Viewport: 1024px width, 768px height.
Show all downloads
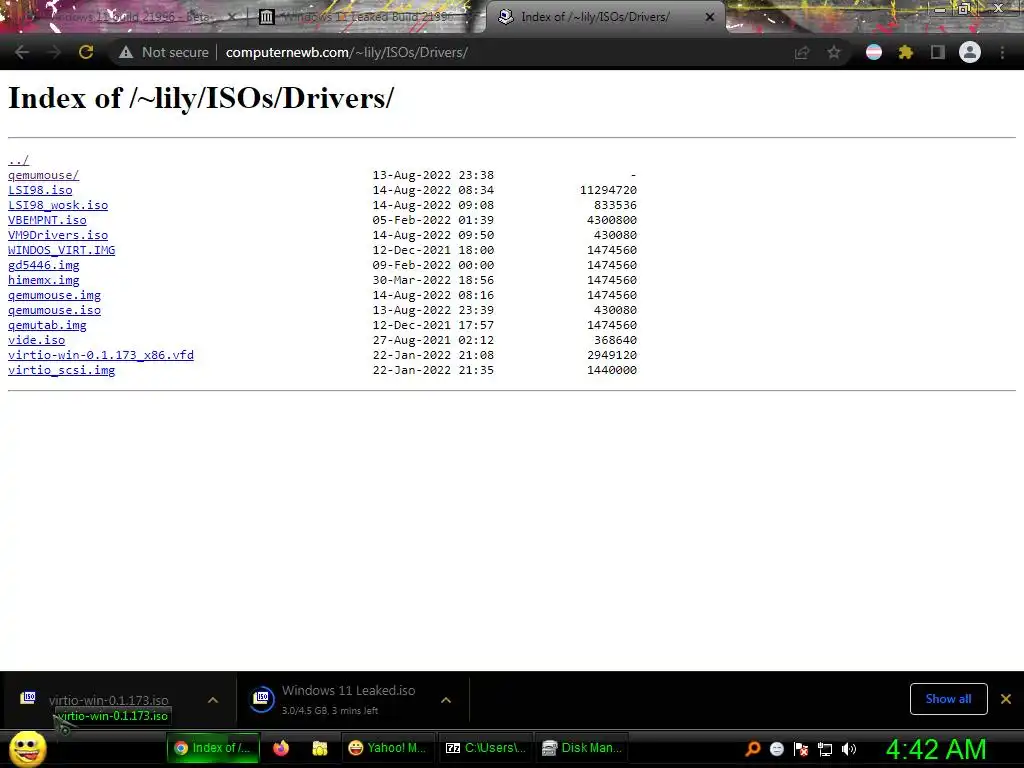(x=948, y=699)
